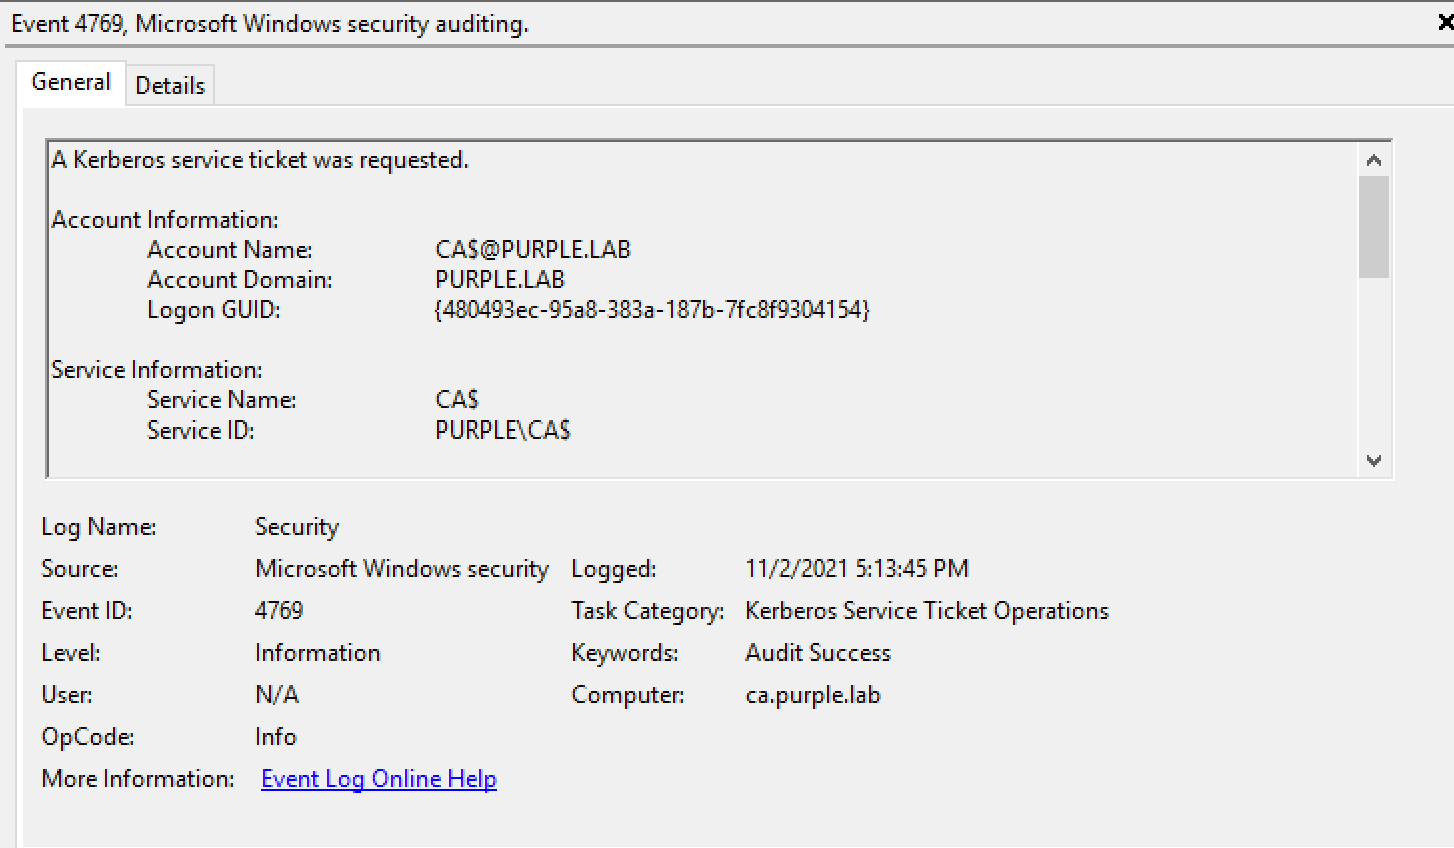This screenshot has height=848, width=1454.
Task: Click the Task Category Kerberos Service Ticket Operations
Action: [927, 611]
